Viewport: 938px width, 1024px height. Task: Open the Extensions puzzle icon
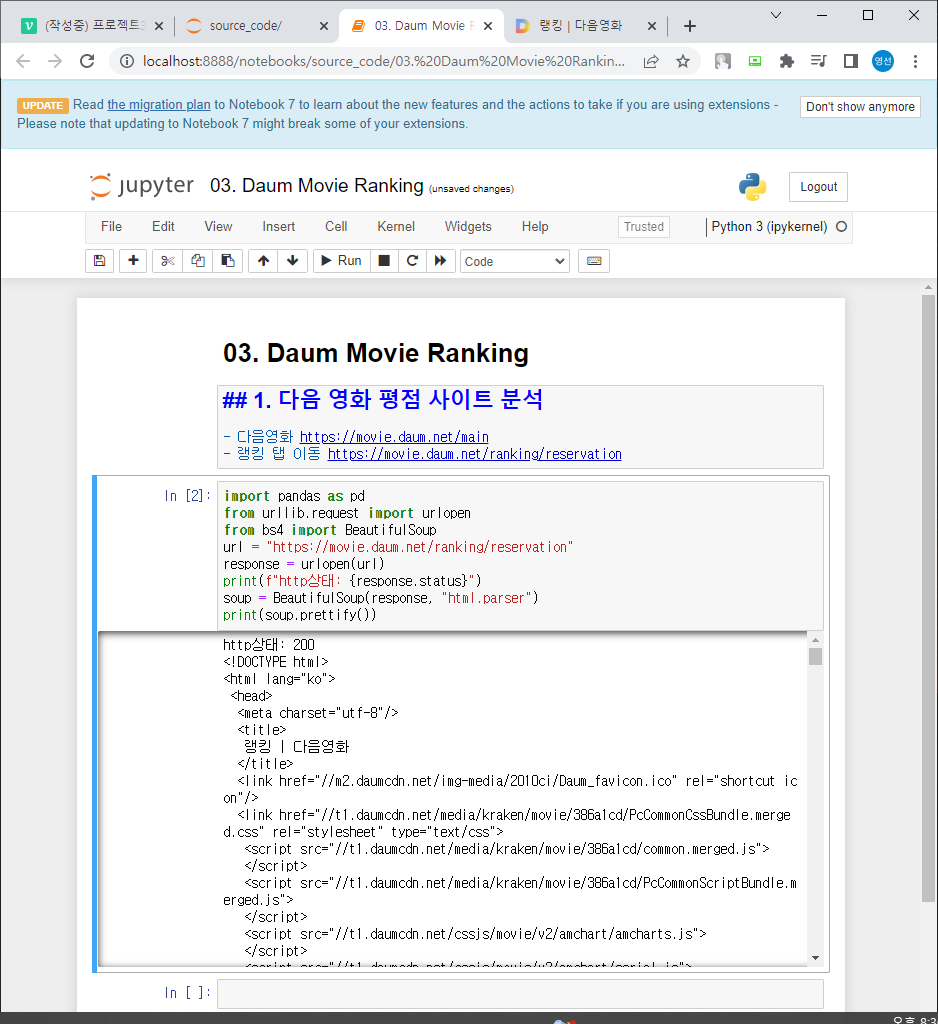786,61
